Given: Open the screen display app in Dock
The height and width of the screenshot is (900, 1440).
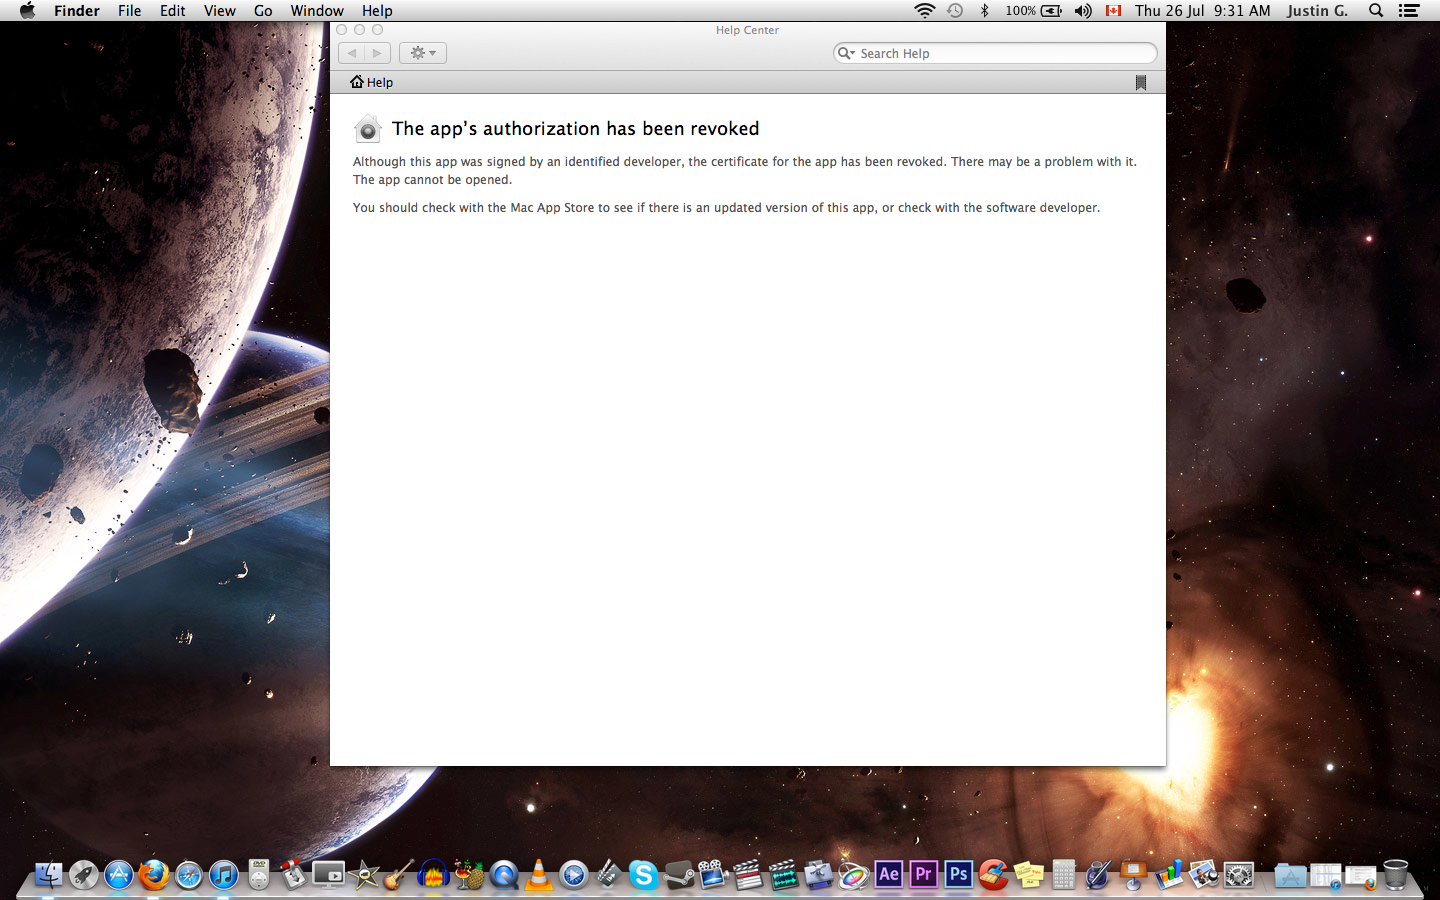Looking at the screenshot, I should pos(328,874).
